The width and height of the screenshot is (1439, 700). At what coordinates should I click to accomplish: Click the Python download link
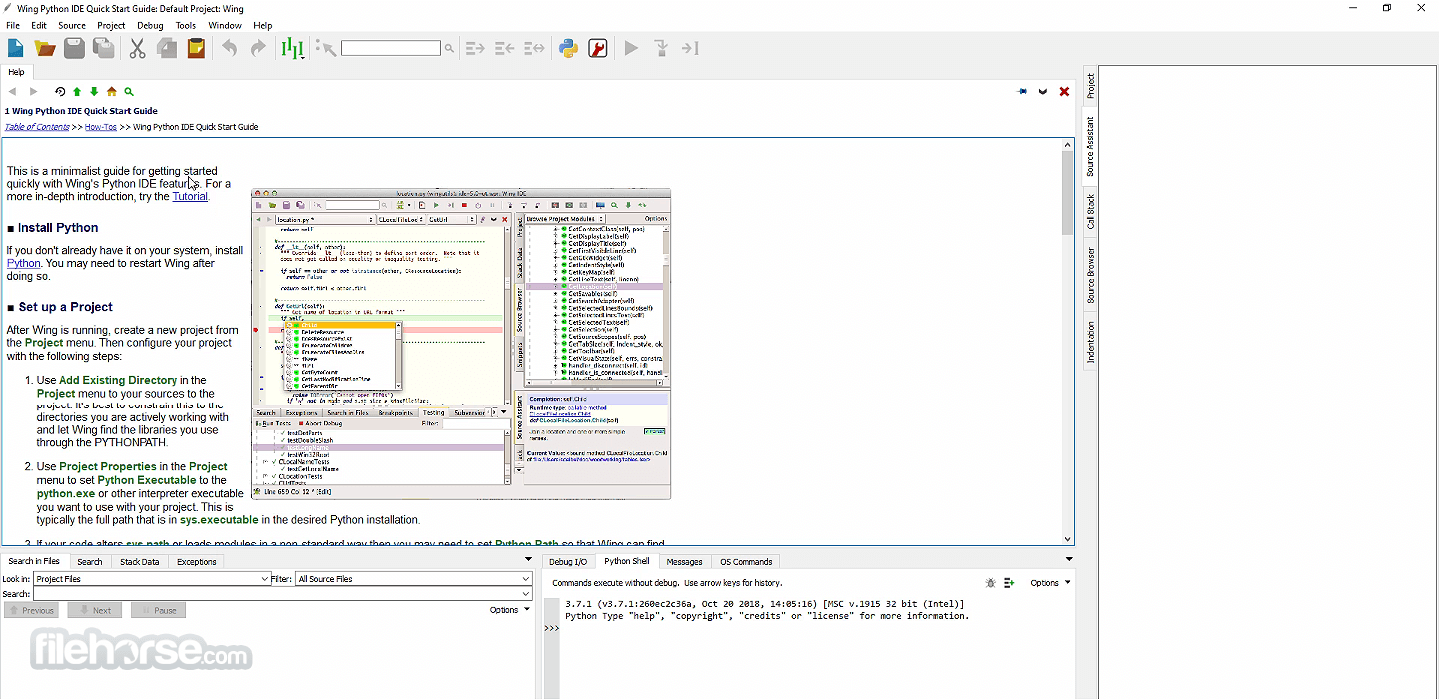pyautogui.click(x=24, y=264)
